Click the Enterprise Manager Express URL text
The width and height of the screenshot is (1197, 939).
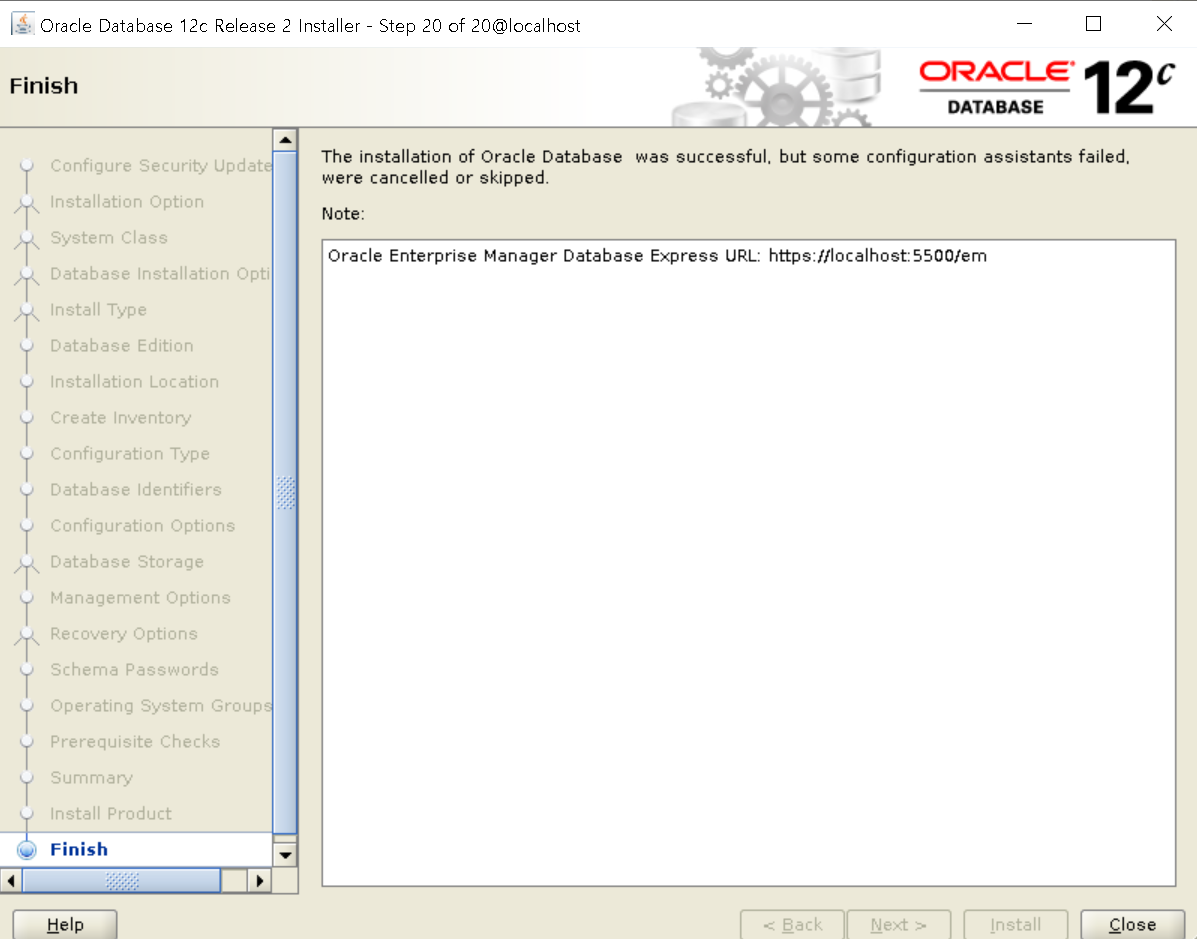coord(657,256)
